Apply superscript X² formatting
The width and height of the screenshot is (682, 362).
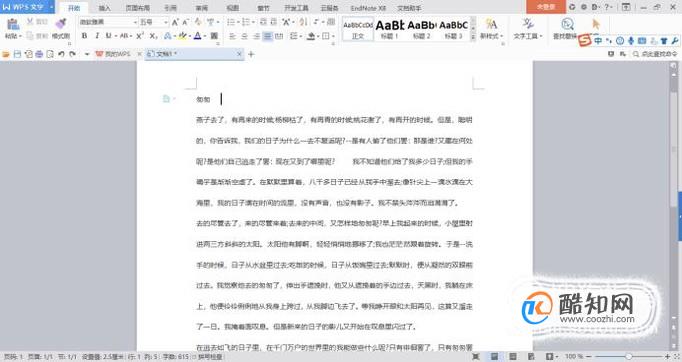click(x=140, y=36)
